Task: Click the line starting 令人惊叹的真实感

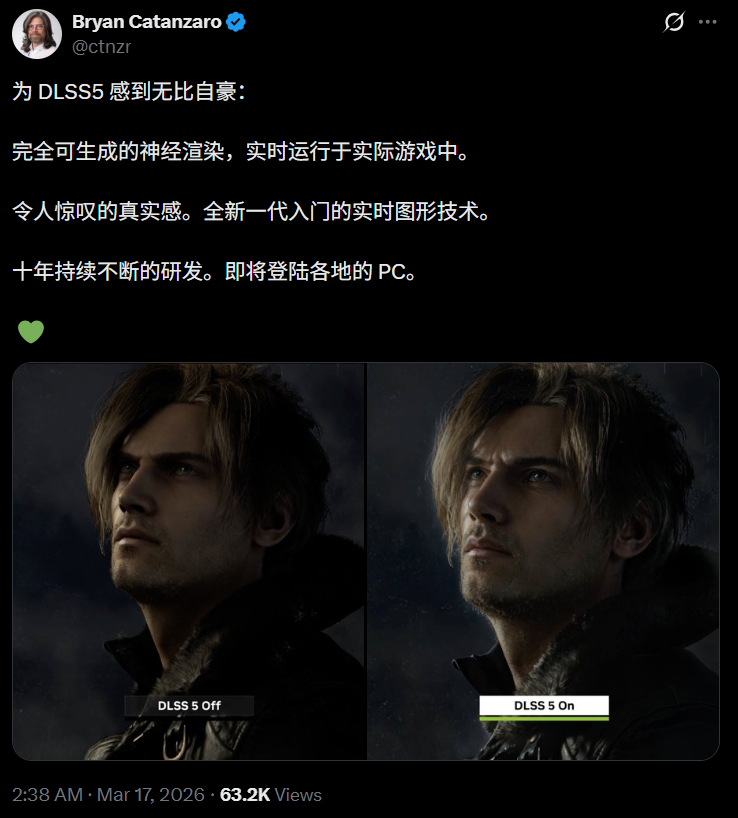Action: pyautogui.click(x=251, y=212)
